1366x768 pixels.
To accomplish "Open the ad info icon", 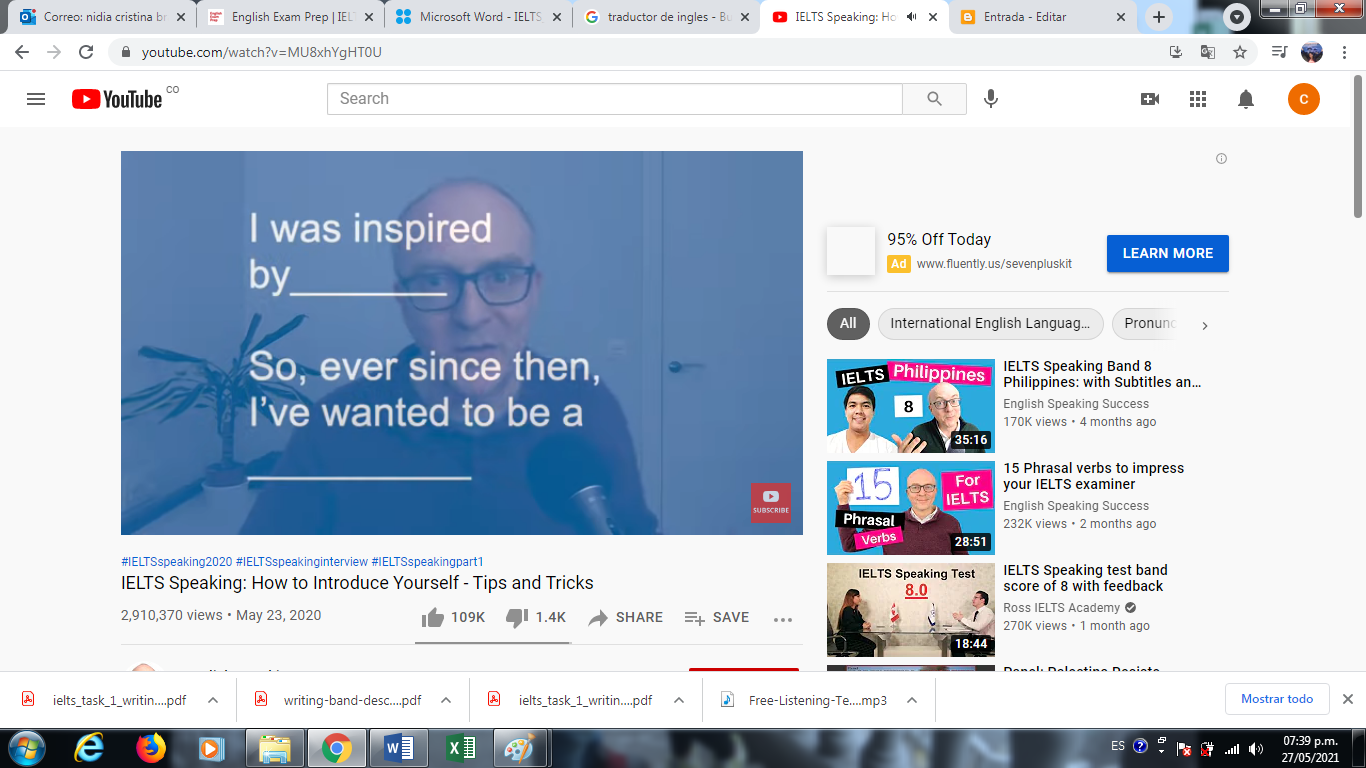I will point(1221,159).
